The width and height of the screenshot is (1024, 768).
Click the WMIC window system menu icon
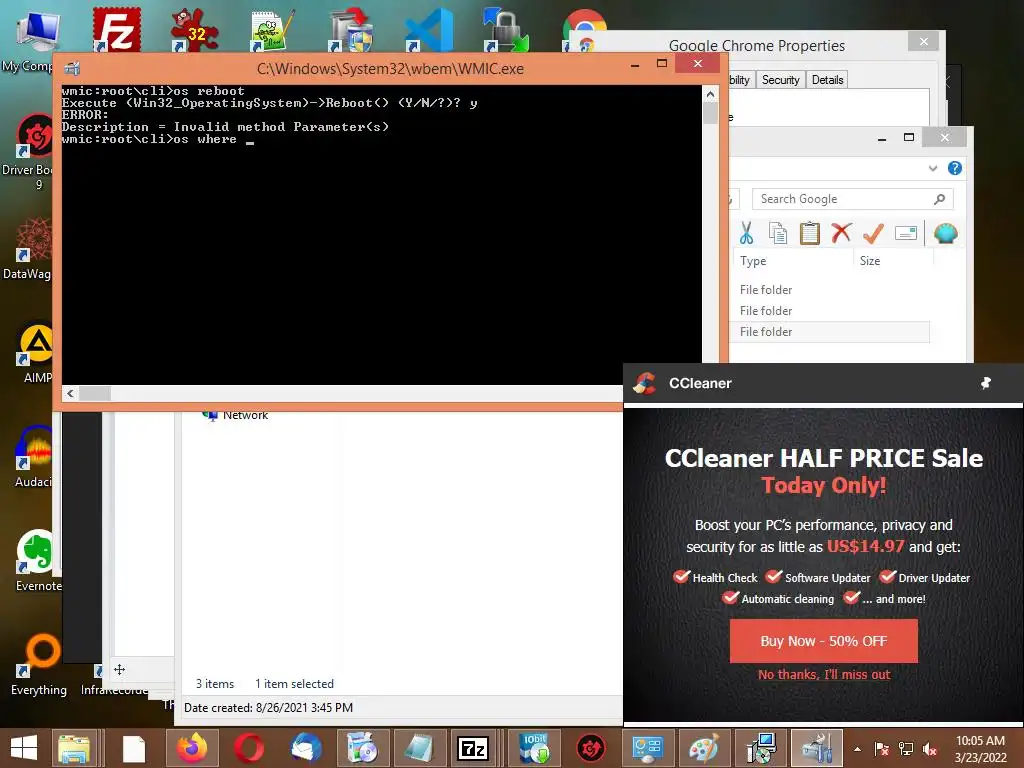pyautogui.click(x=72, y=68)
